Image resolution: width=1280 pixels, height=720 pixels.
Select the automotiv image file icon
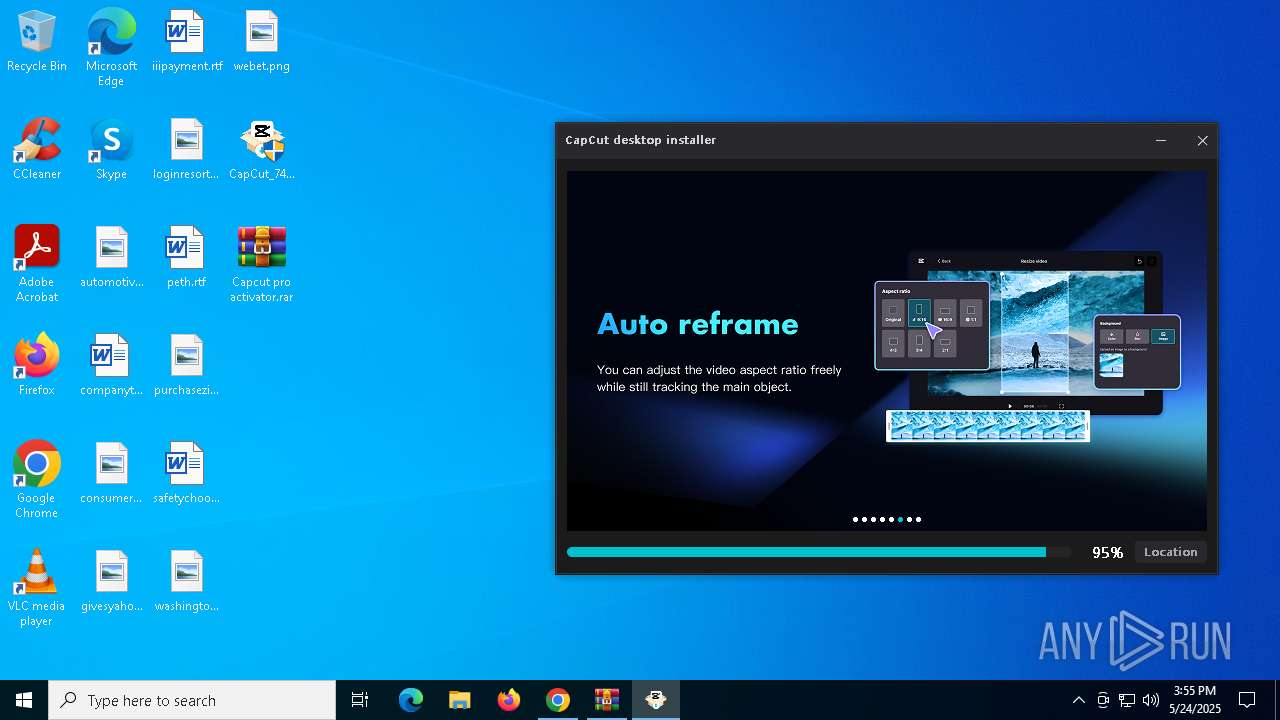(111, 258)
